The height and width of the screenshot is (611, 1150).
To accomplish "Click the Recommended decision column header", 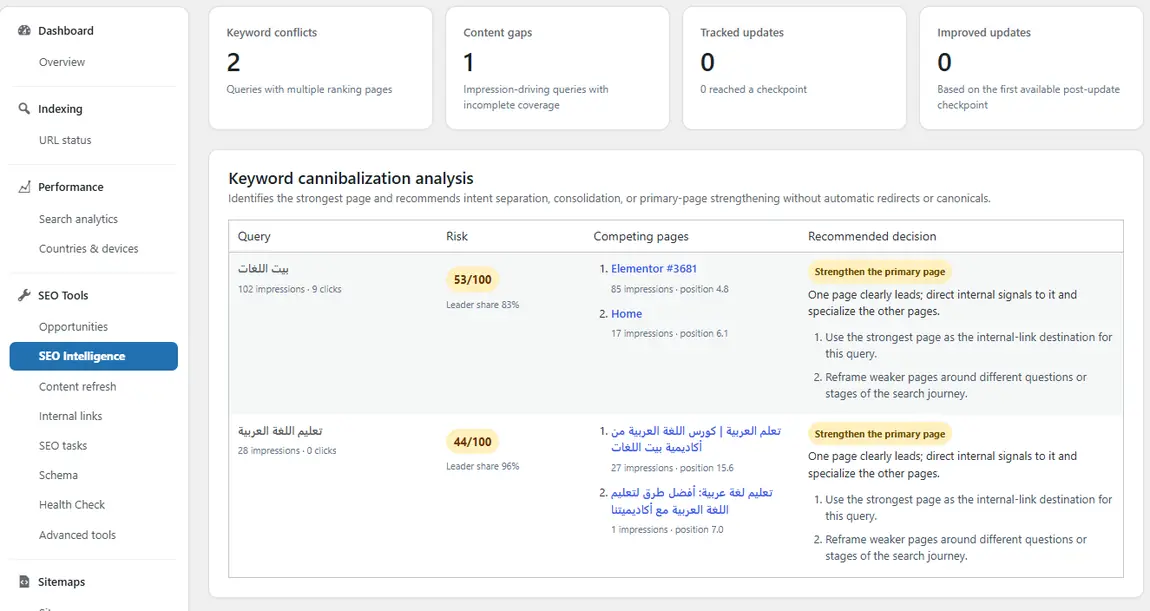I will tap(872, 236).
